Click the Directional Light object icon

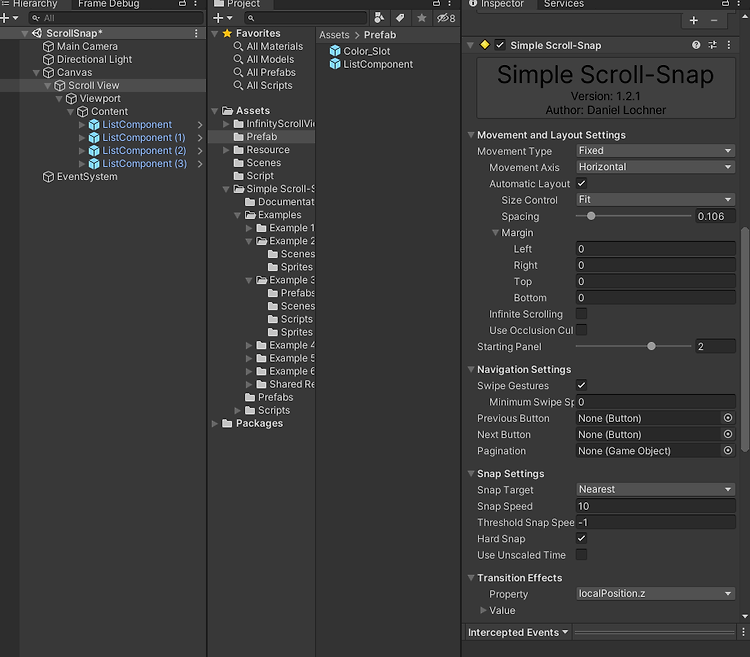[x=48, y=59]
